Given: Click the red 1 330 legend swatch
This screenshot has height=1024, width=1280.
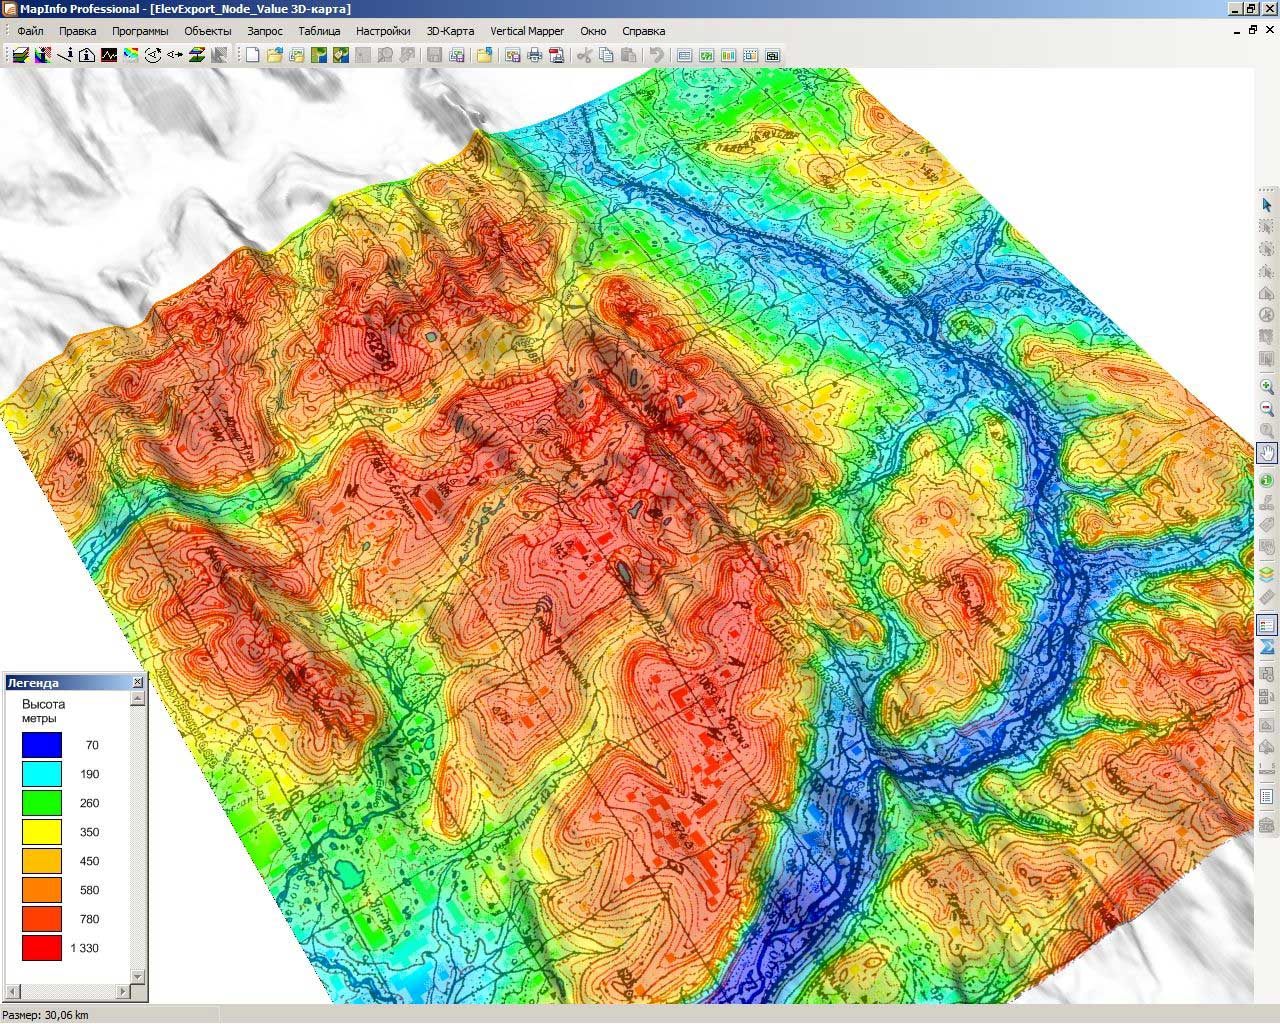Looking at the screenshot, I should 42,948.
